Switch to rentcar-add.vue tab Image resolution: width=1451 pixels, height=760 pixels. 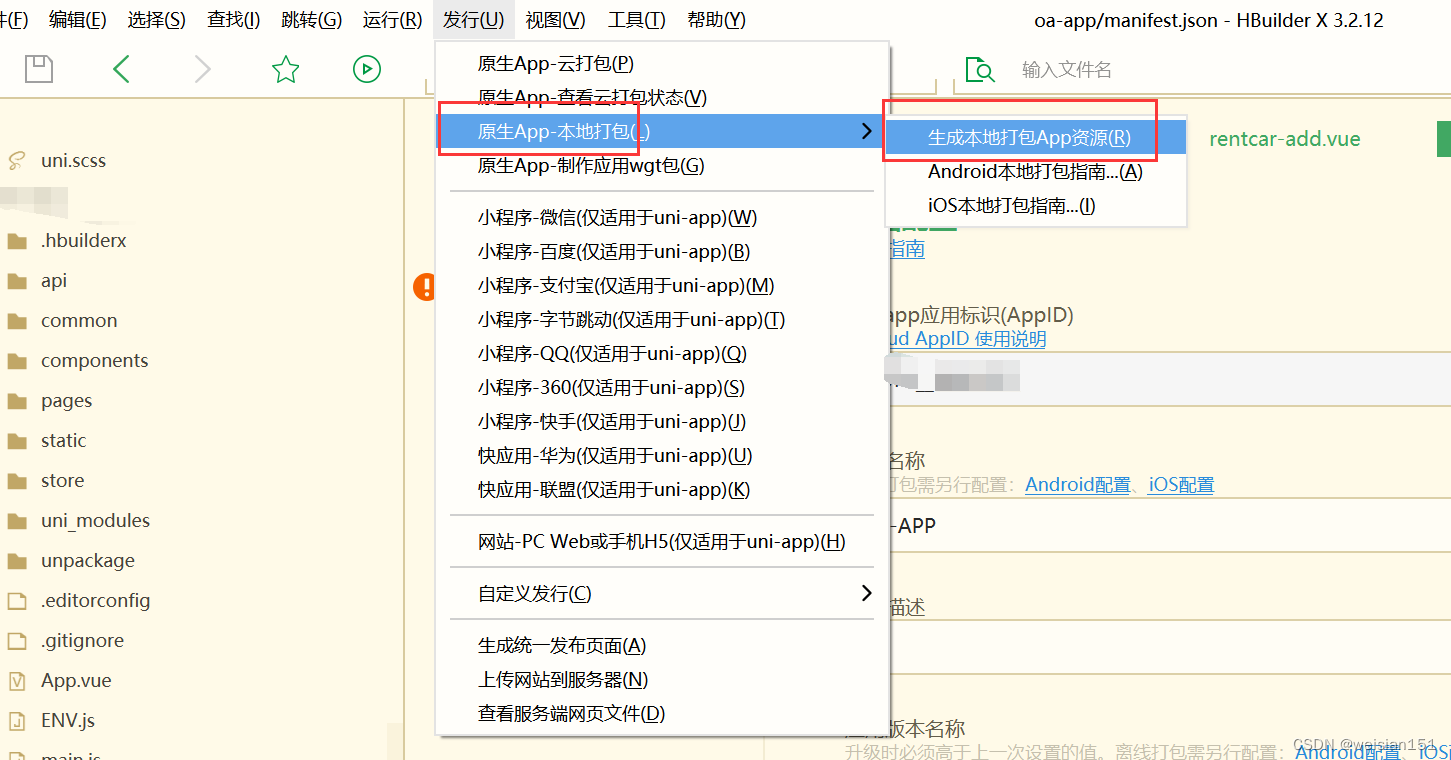1285,139
